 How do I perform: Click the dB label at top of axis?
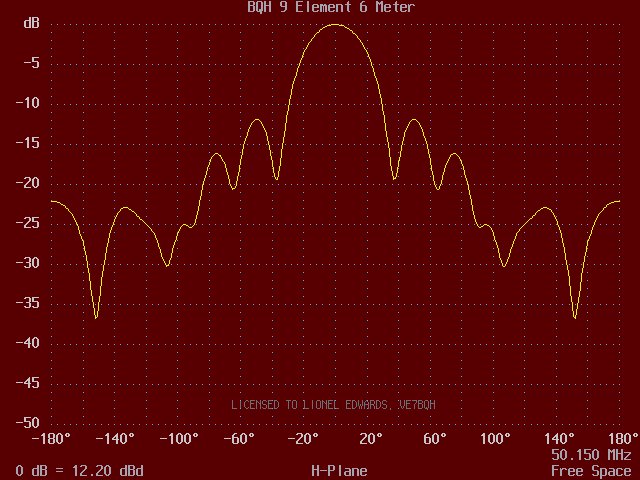[31, 24]
